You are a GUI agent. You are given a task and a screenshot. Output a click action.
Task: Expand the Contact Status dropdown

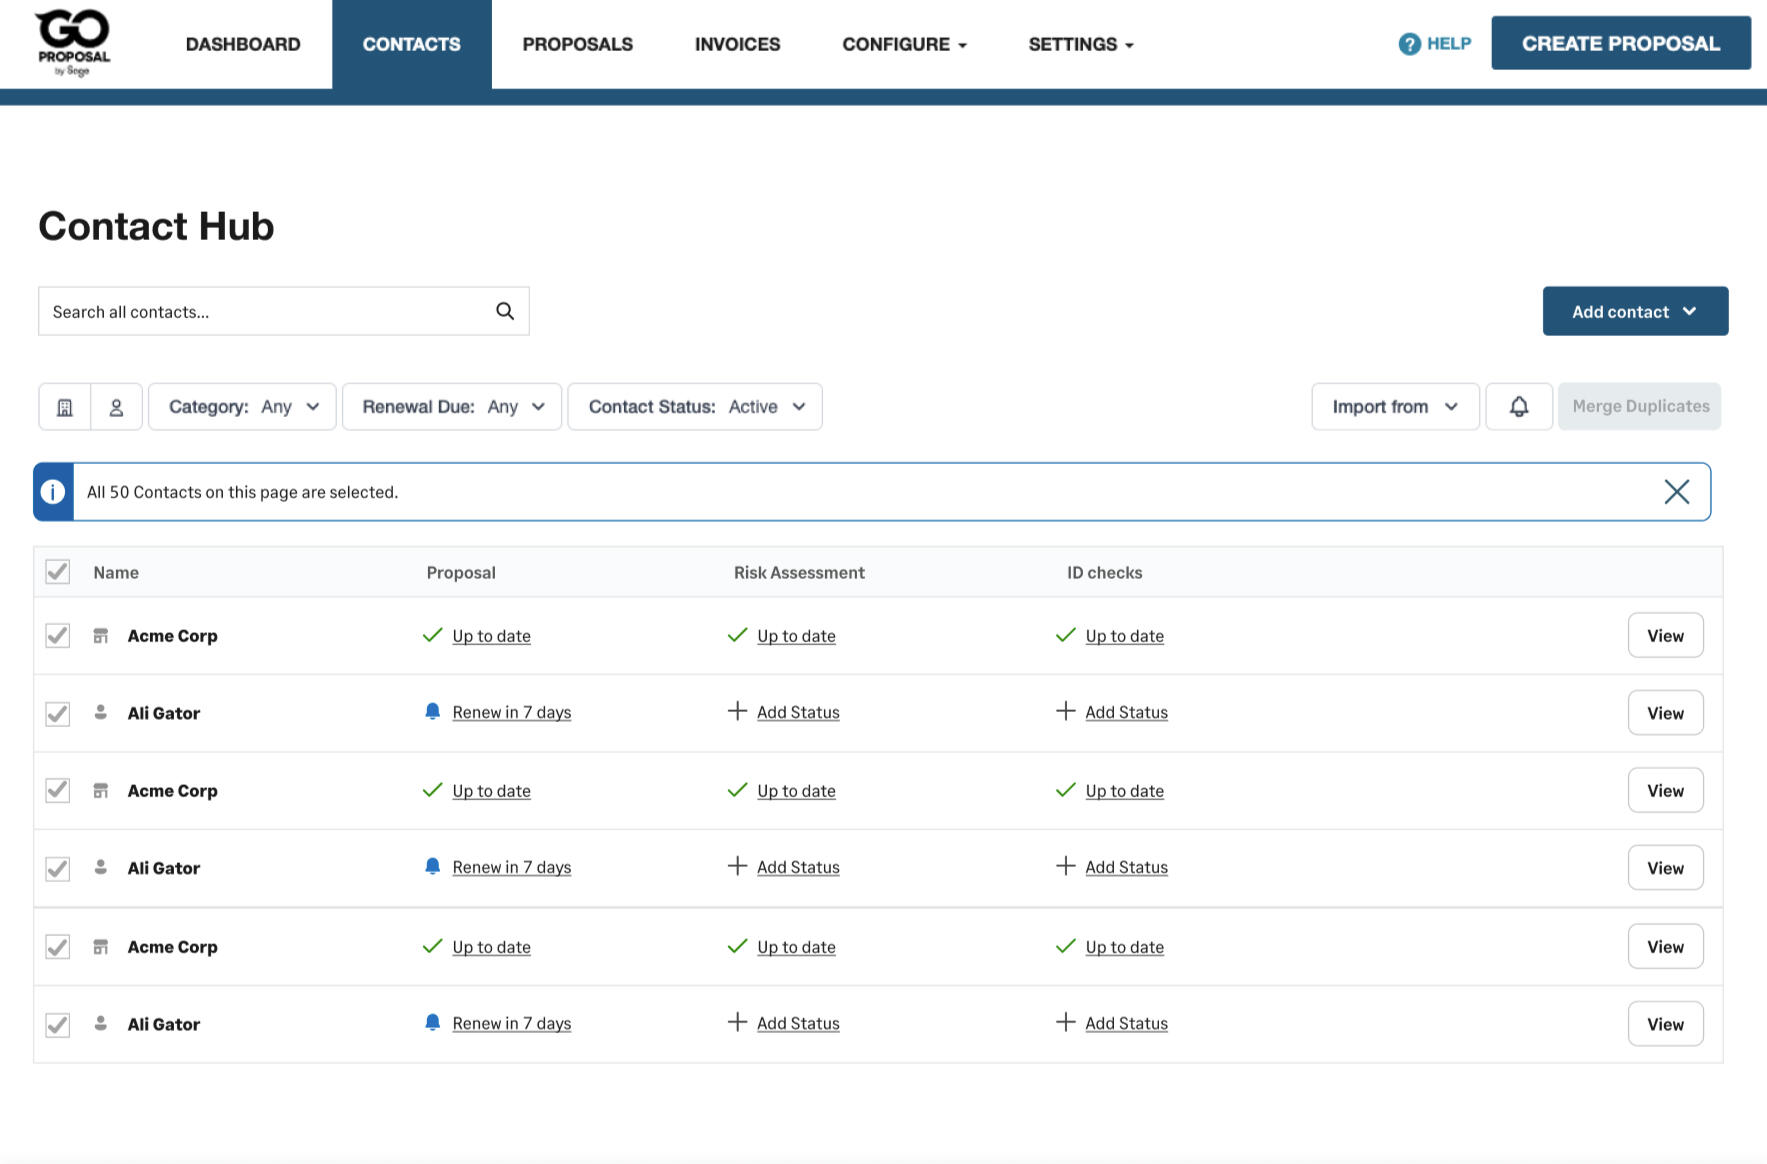[695, 407]
